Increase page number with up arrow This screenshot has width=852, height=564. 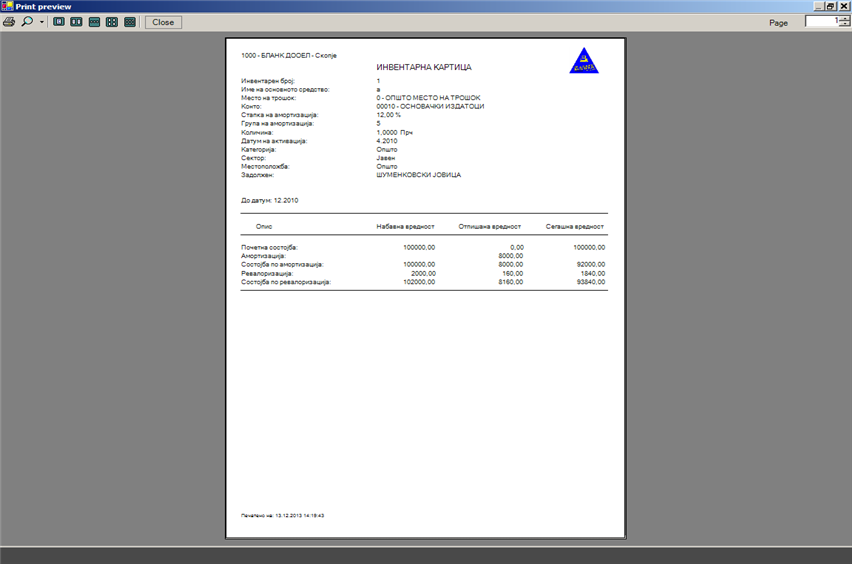[843, 18]
